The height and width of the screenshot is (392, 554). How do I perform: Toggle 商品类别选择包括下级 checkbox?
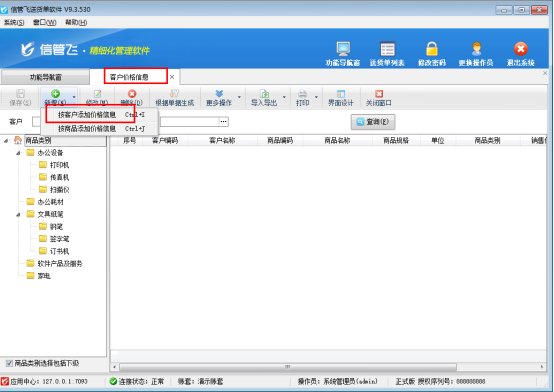click(x=9, y=363)
